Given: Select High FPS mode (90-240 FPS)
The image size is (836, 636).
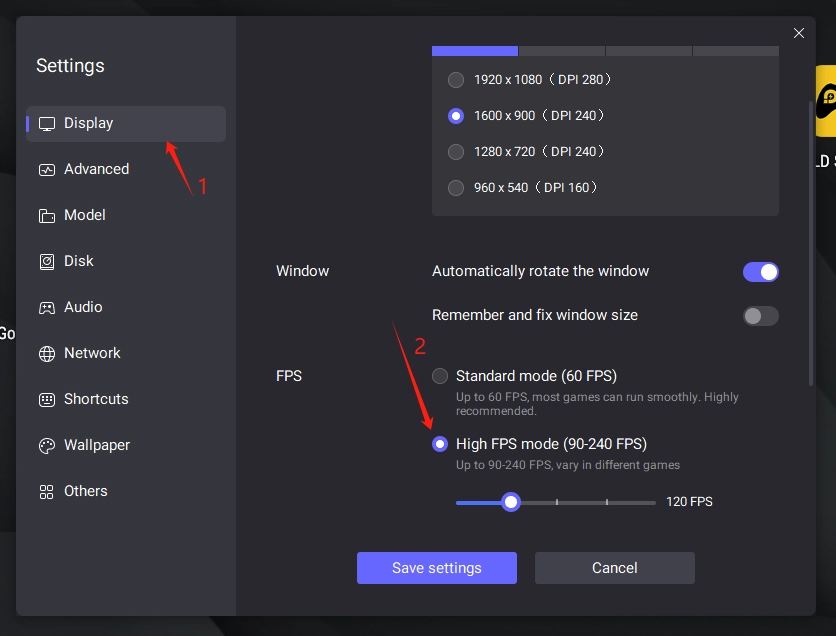Looking at the screenshot, I should point(440,443).
